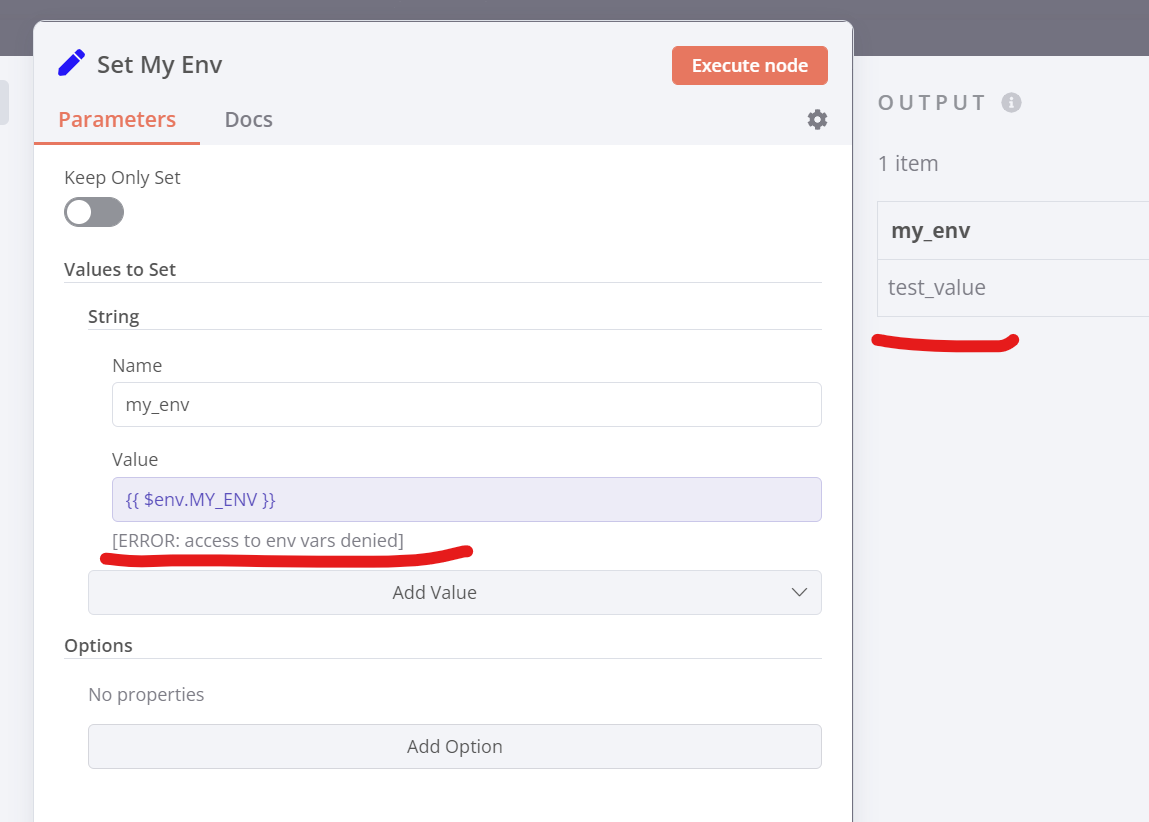Click the Keep Only Set label
Viewport: 1149px width, 822px height.
pyautogui.click(x=122, y=178)
